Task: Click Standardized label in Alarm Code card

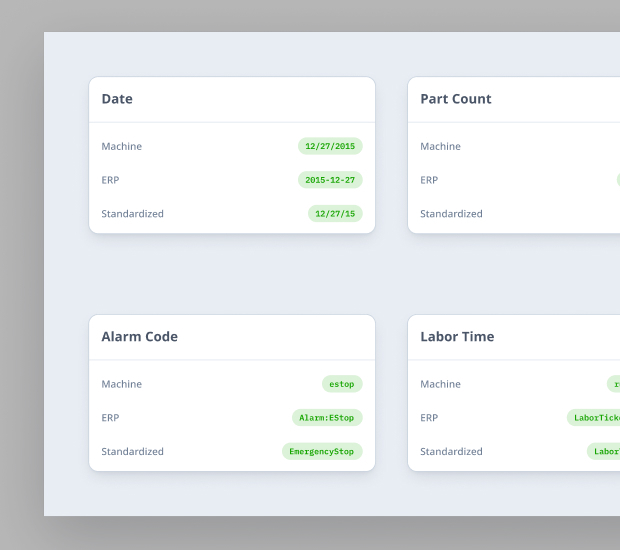Action: point(132,452)
